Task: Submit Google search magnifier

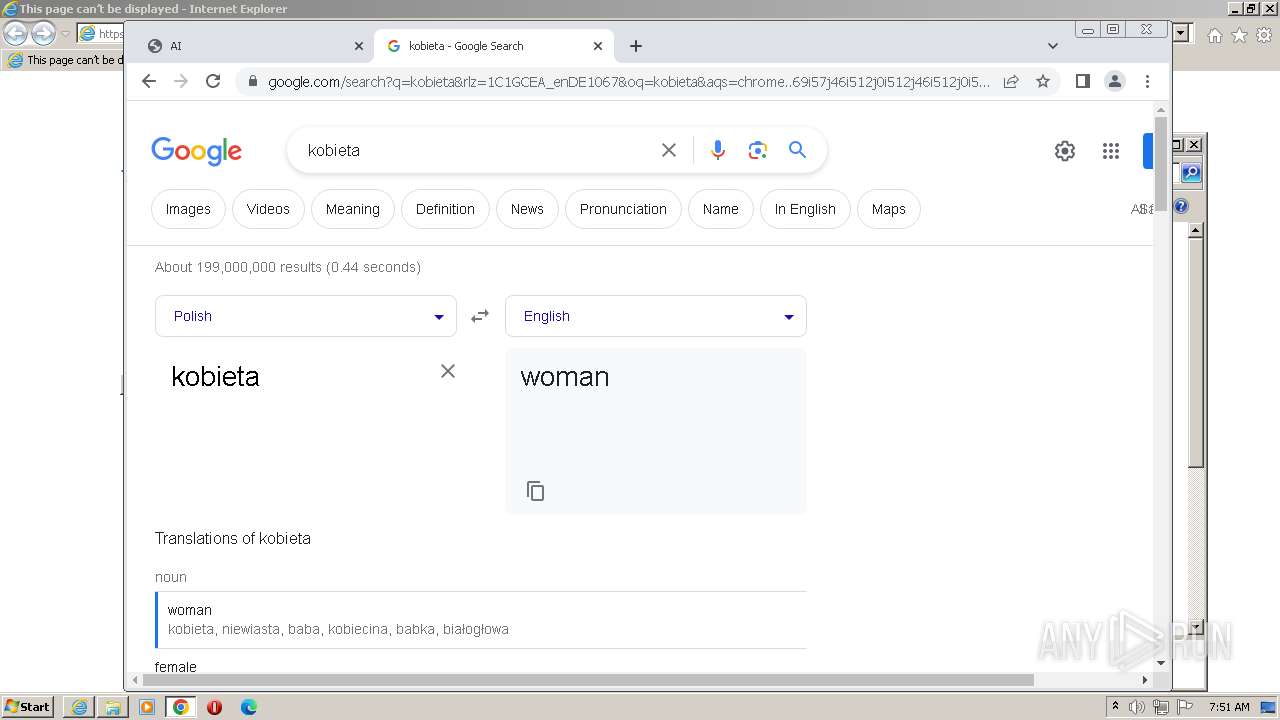Action: (x=797, y=150)
